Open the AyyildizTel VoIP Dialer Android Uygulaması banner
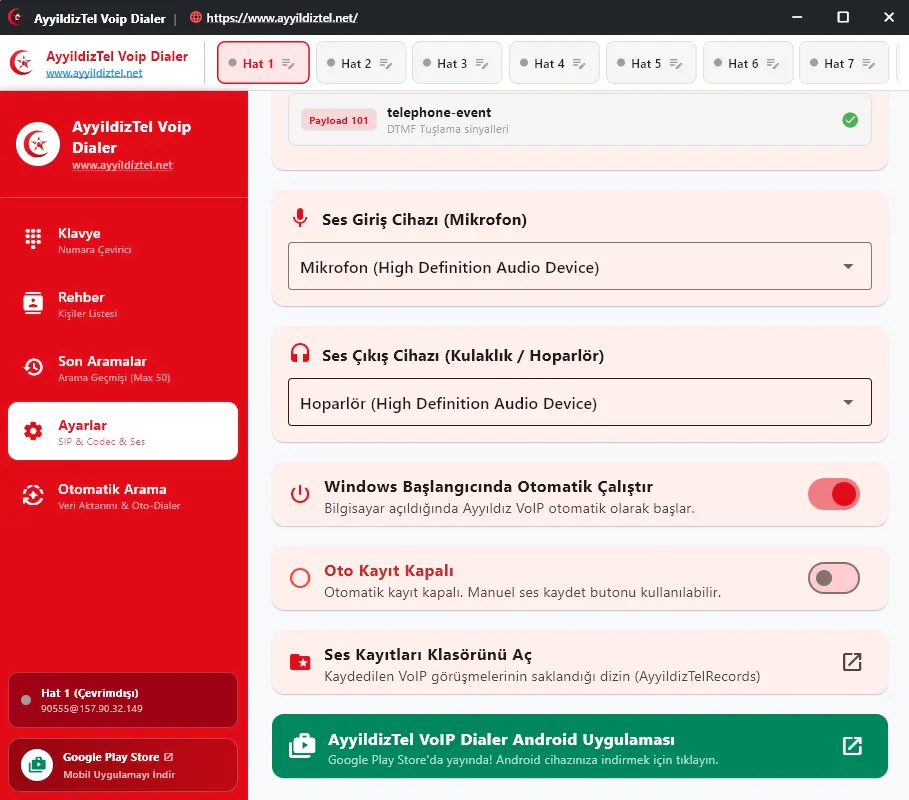The width and height of the screenshot is (909, 800). 580,746
